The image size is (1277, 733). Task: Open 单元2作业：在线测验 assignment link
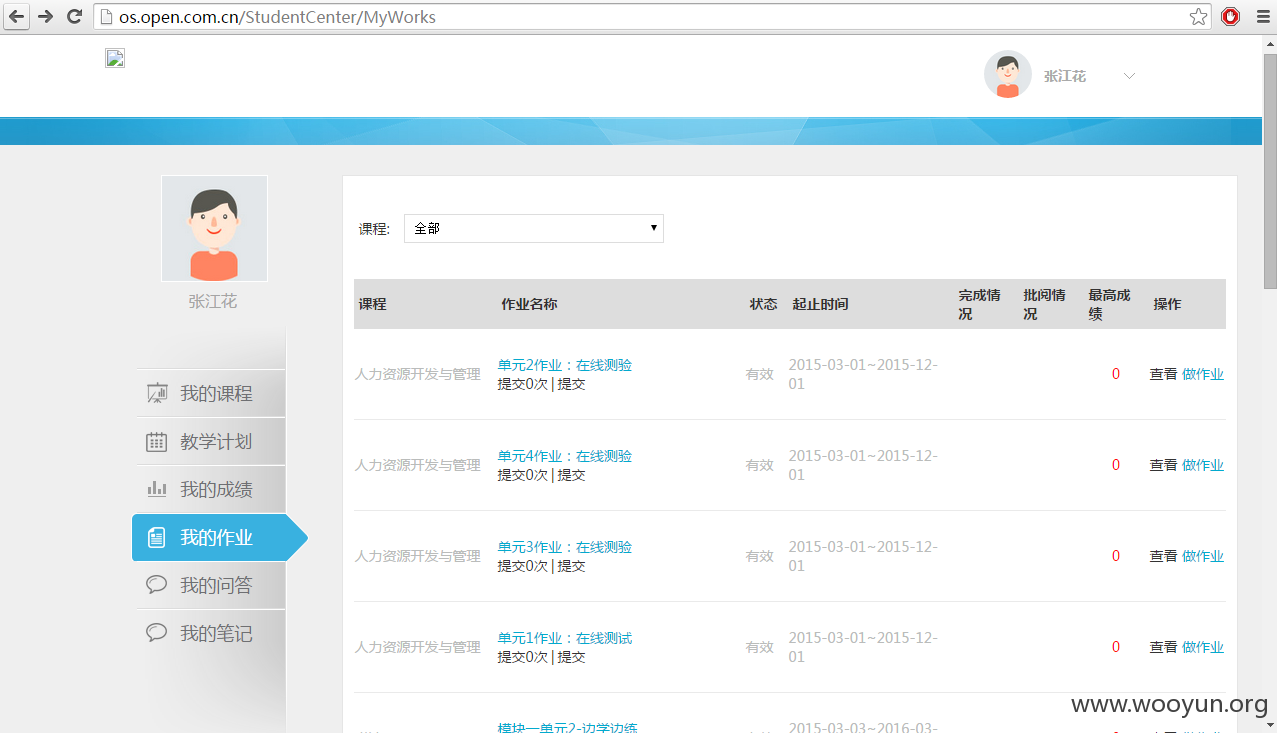(565, 365)
